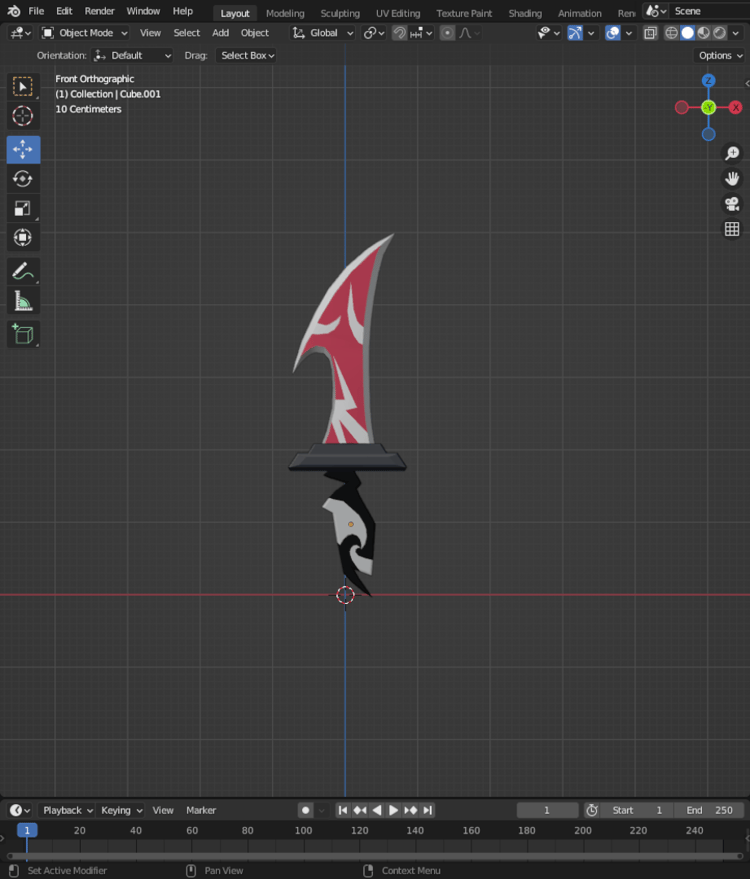750x879 pixels.
Task: Switch to wireframe viewport shading
Action: [x=672, y=33]
